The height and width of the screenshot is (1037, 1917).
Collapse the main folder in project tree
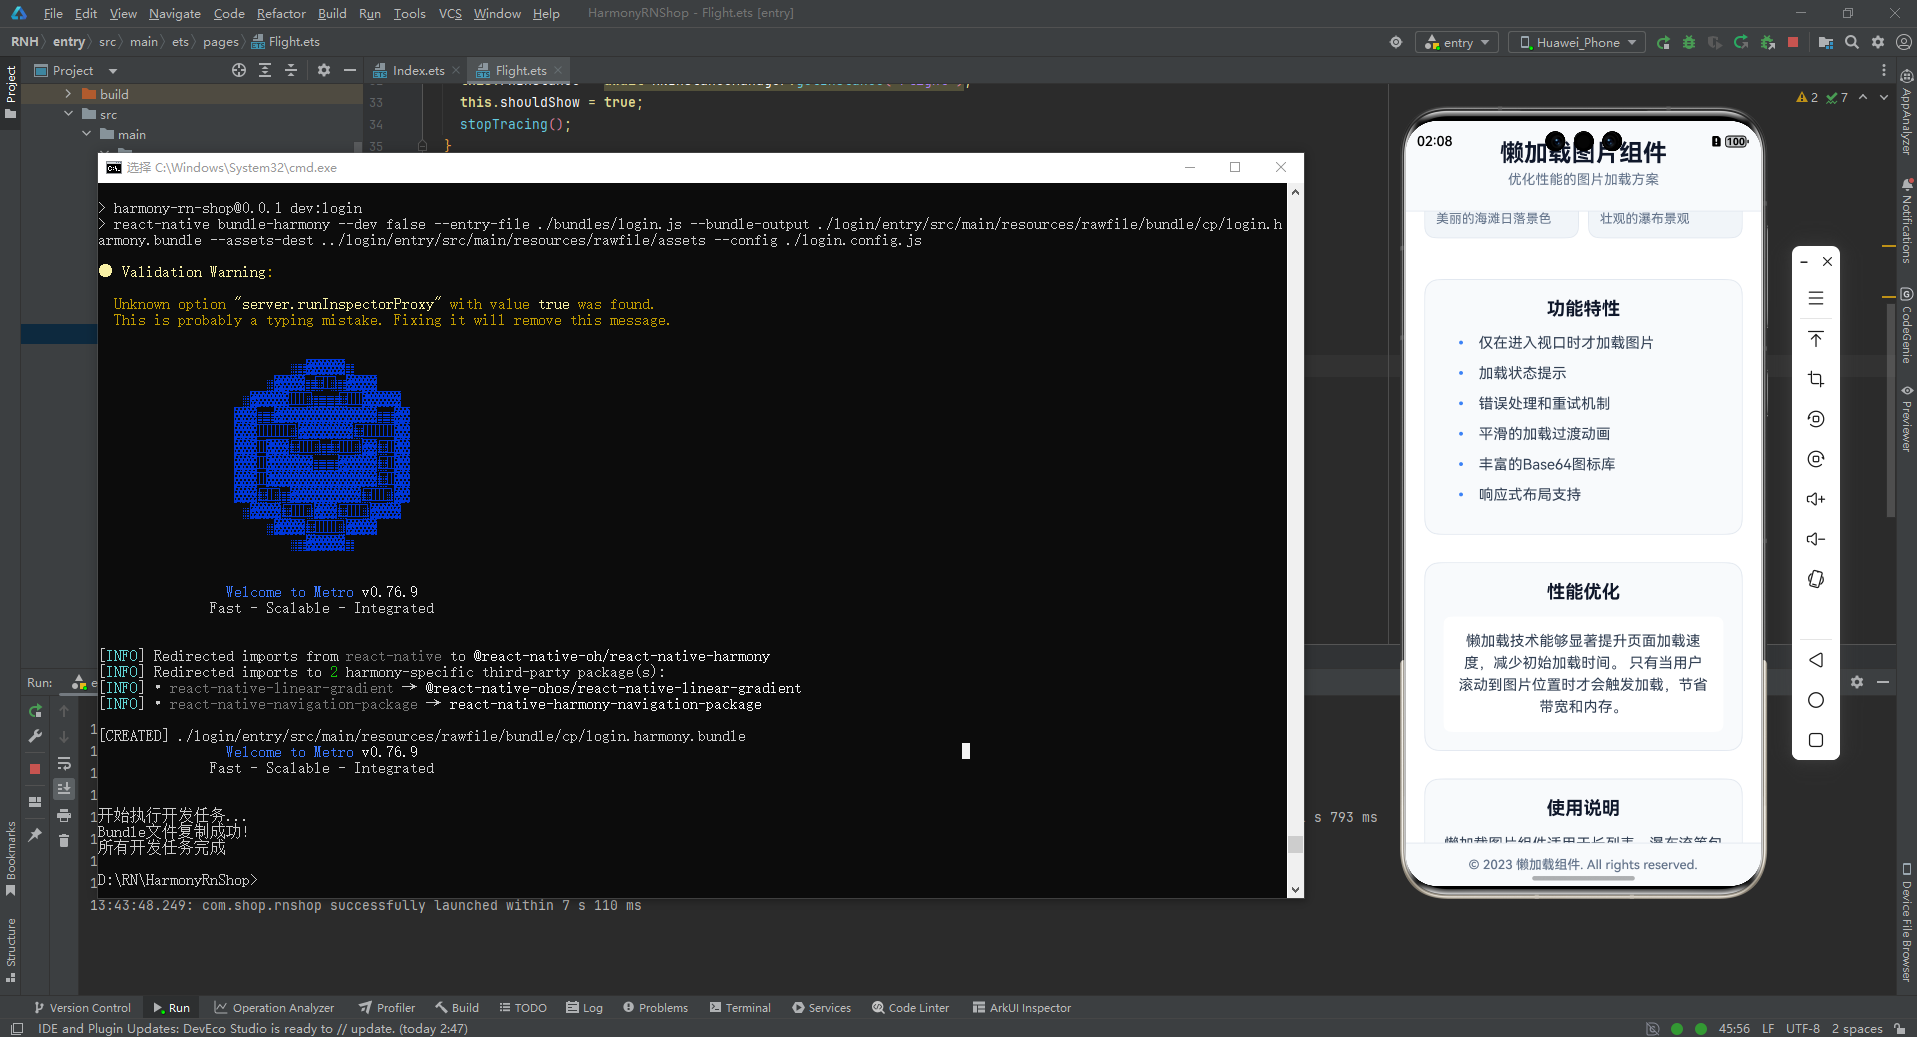pyautogui.click(x=86, y=134)
